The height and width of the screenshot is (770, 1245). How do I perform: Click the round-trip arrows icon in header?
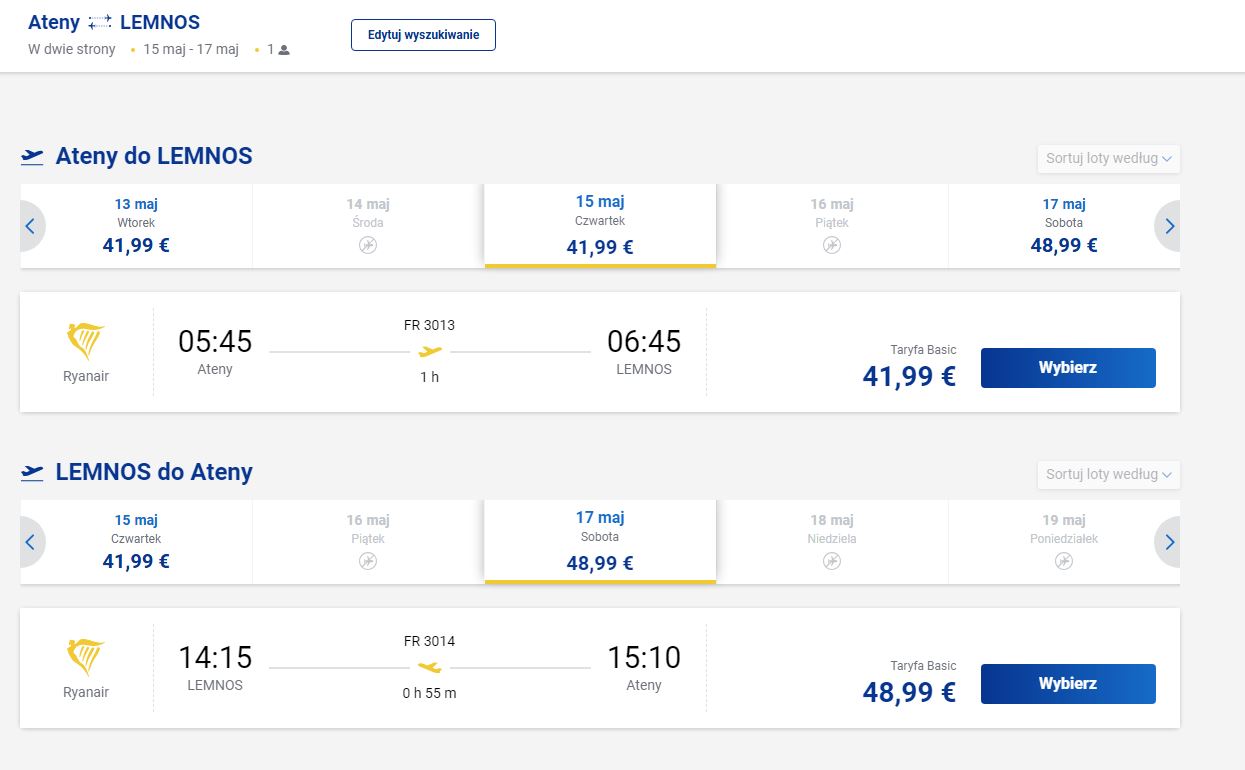click(100, 22)
